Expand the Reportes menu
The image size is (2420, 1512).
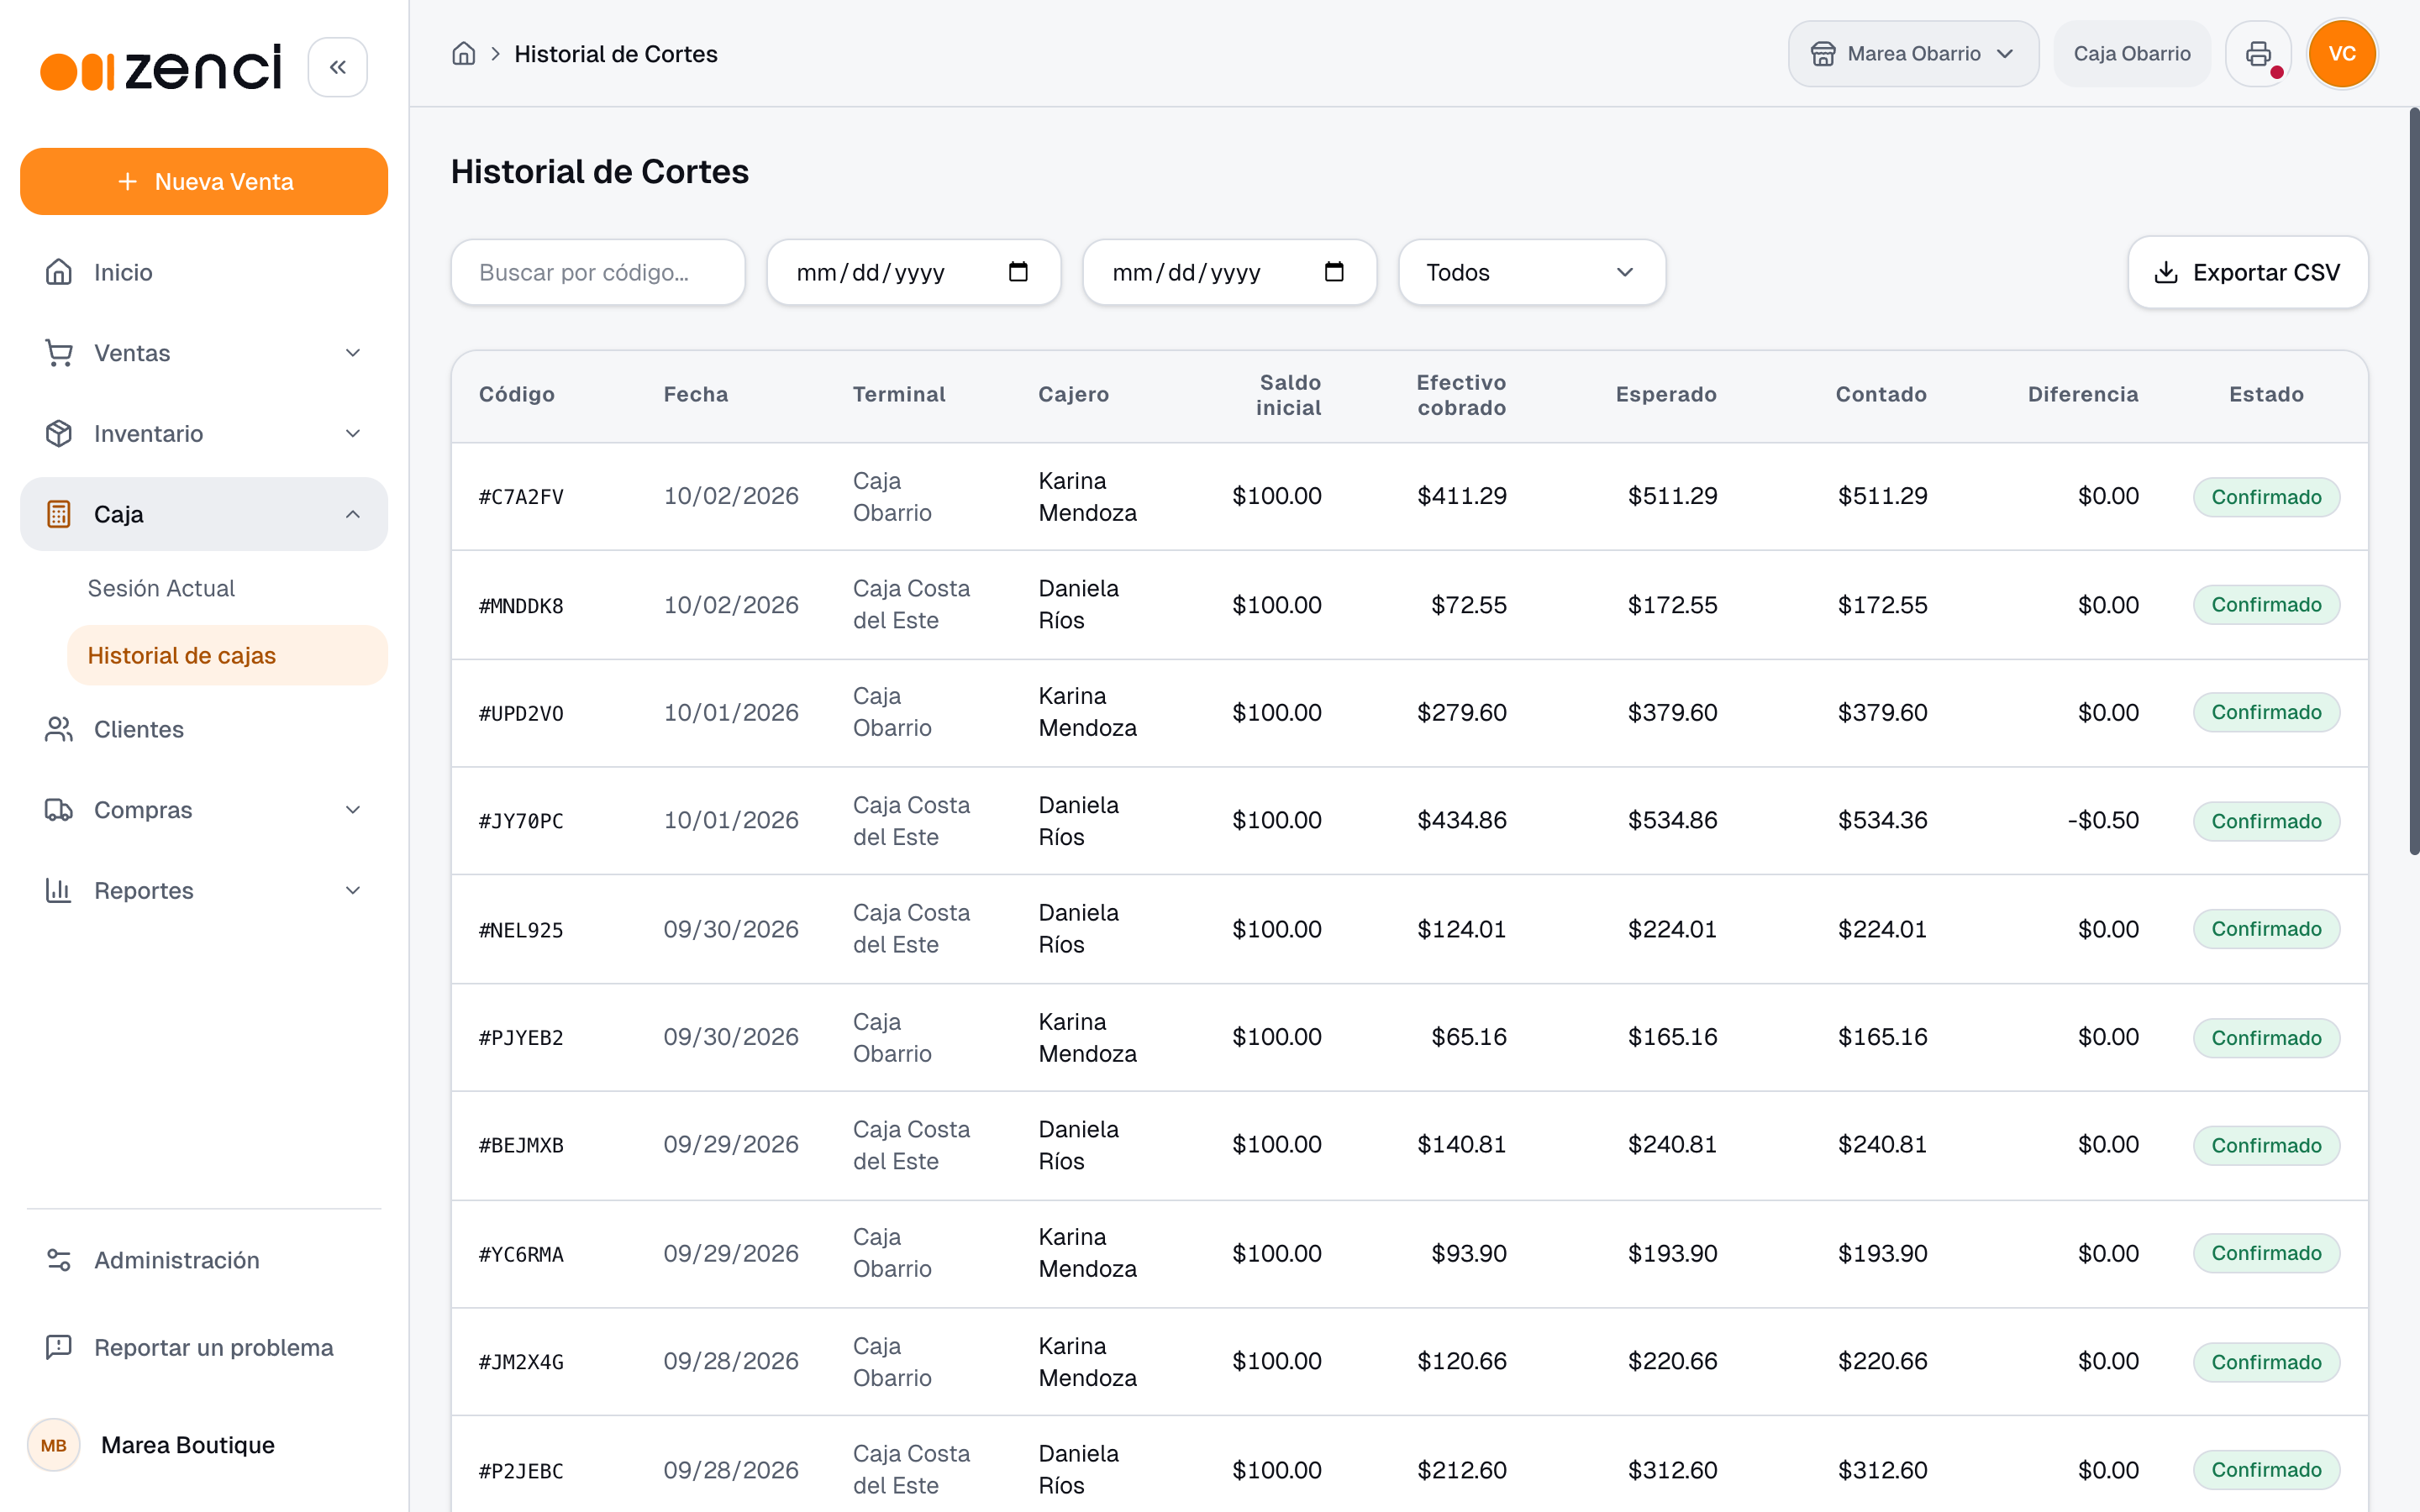[204, 890]
